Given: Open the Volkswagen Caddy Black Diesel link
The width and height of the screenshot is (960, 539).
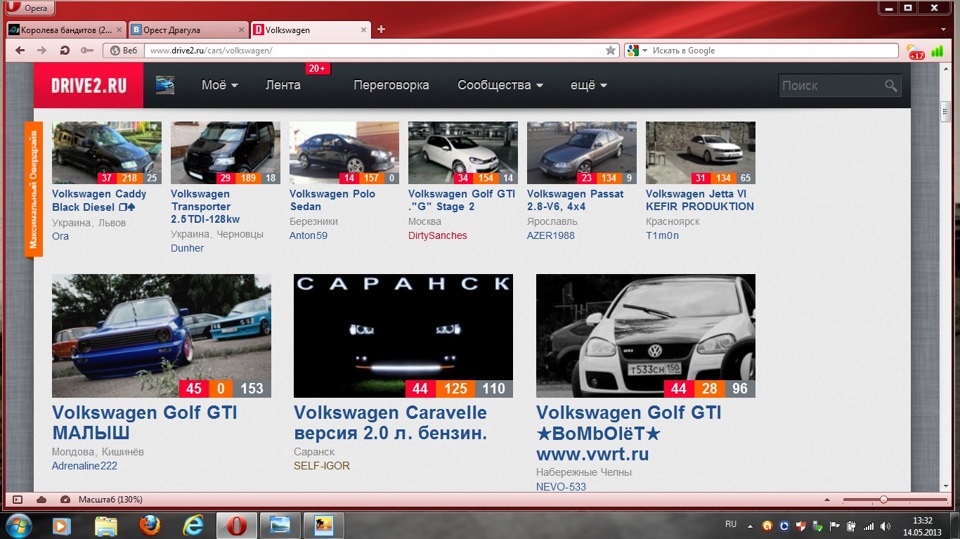Looking at the screenshot, I should pyautogui.click(x=99, y=200).
